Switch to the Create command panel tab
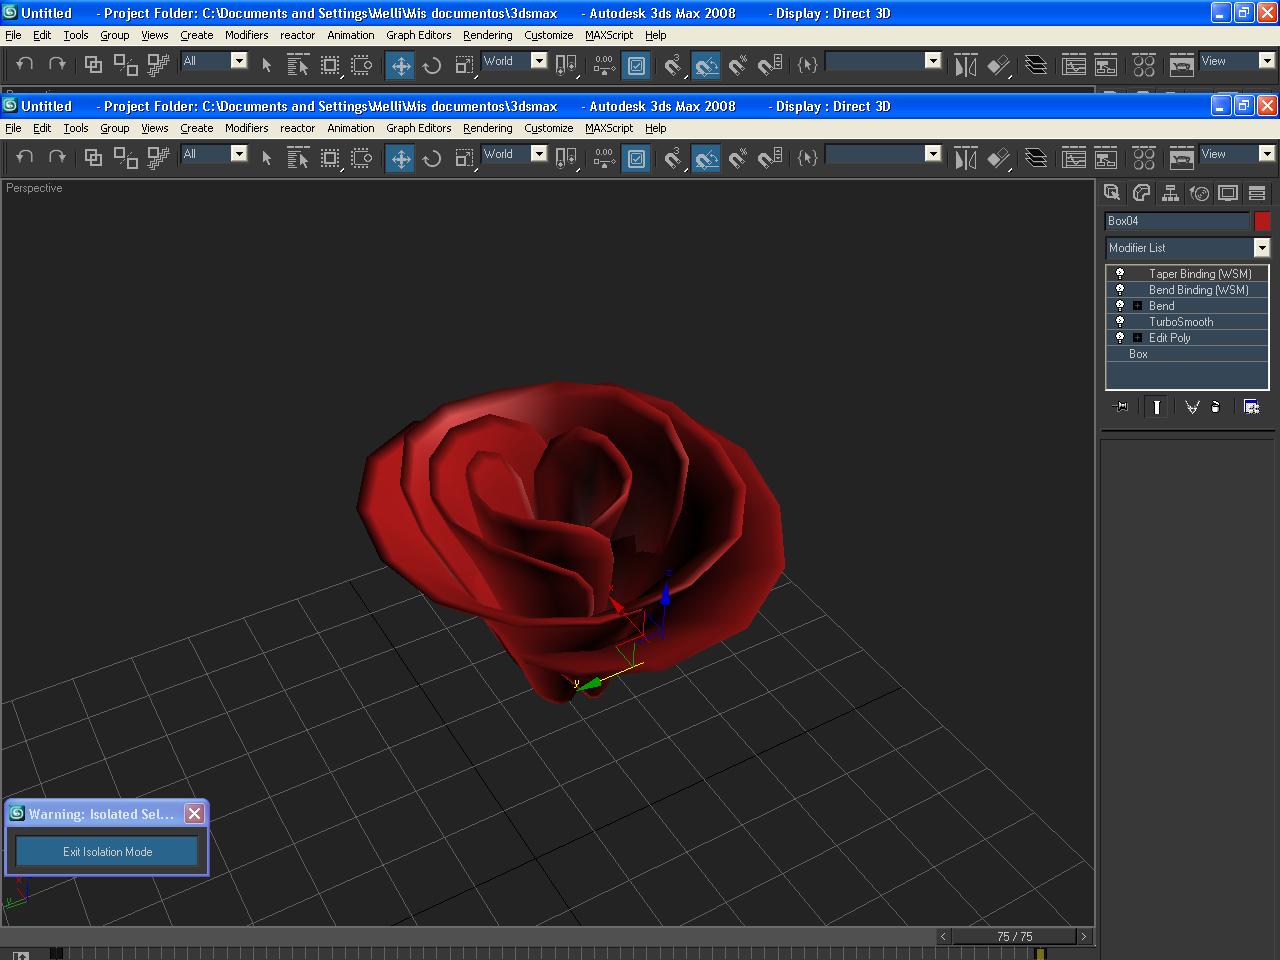Viewport: 1280px width, 960px height. [1112, 193]
